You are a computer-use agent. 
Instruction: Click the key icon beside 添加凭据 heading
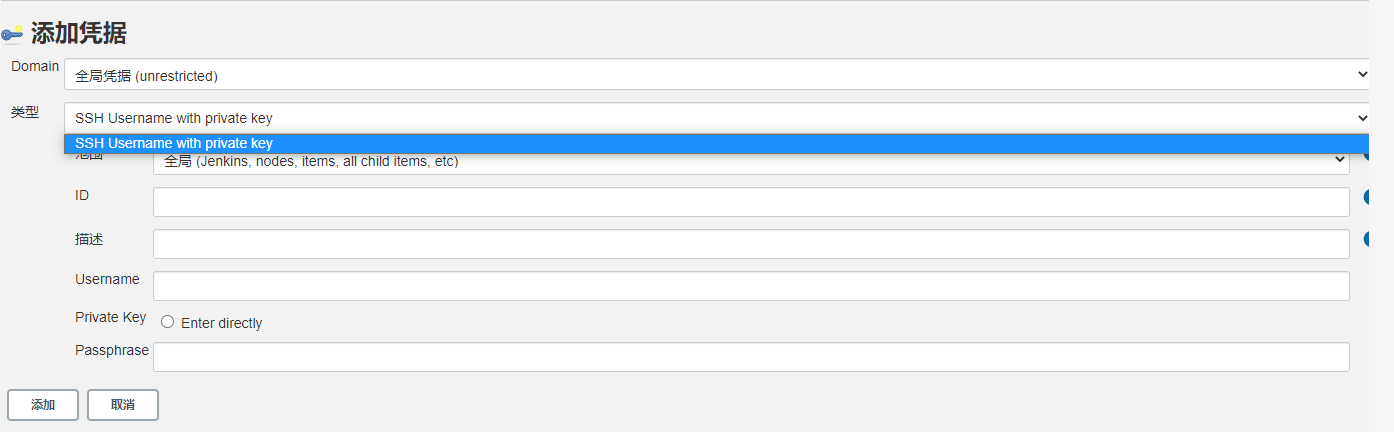click(12, 34)
